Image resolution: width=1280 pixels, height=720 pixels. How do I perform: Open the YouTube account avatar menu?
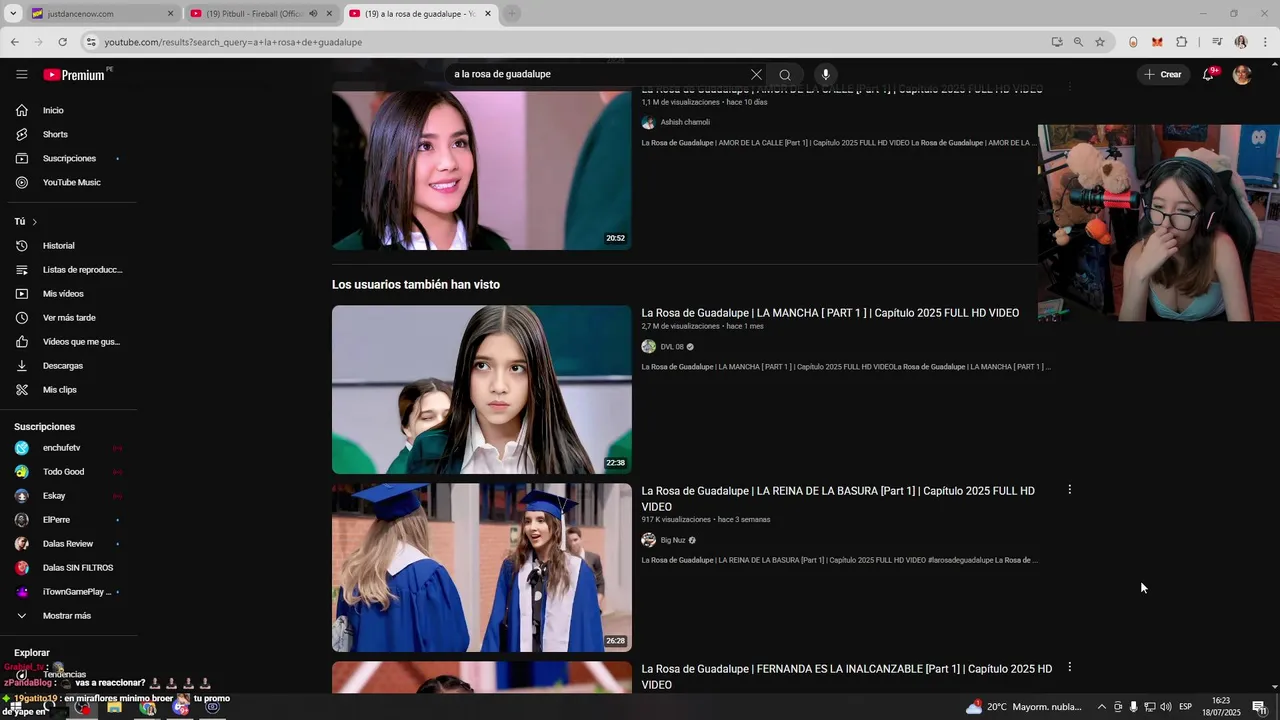1242,75
